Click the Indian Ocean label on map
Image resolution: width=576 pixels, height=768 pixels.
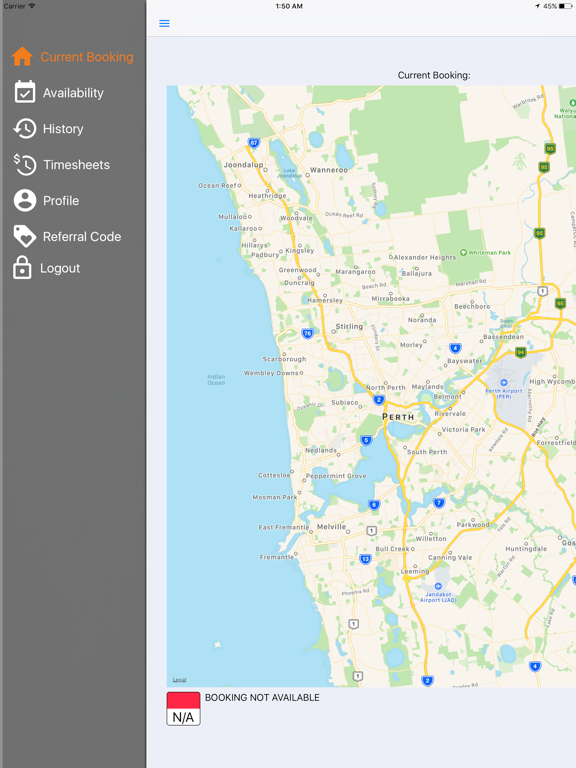(216, 380)
